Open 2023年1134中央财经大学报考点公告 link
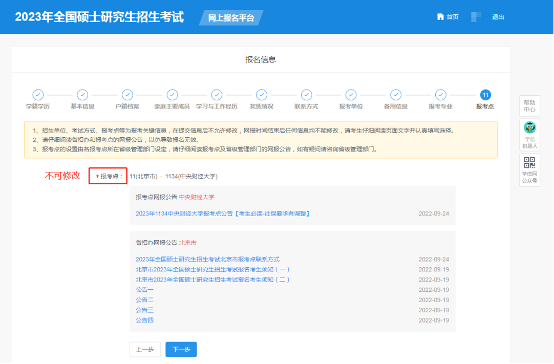 (223, 213)
